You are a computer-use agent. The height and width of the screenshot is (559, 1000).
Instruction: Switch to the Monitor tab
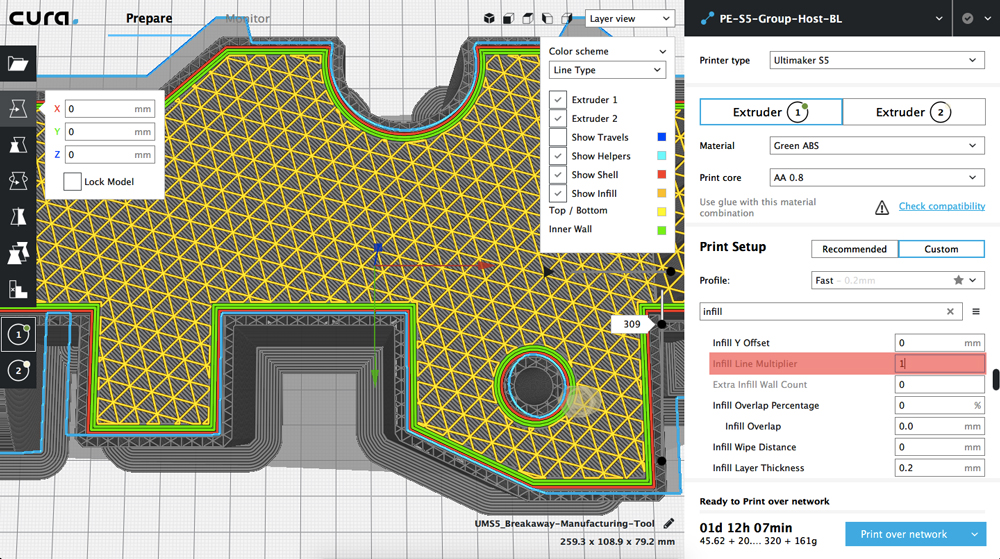pos(247,18)
